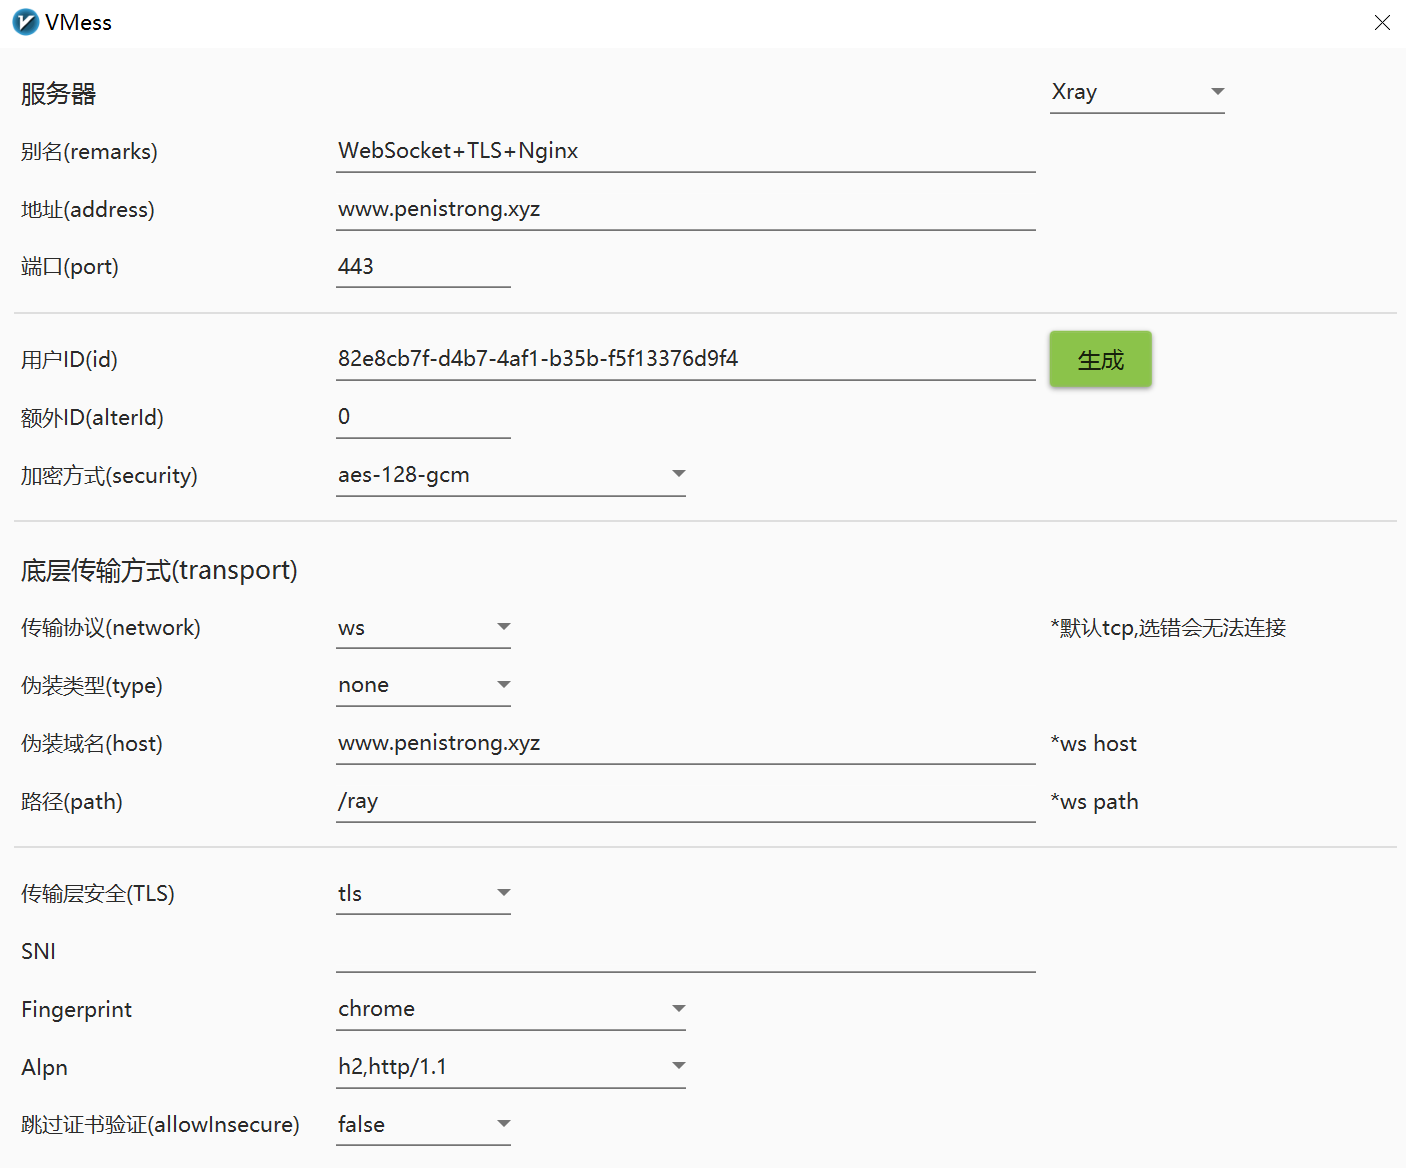Click the 传输层安全(TLS) label

tap(98, 894)
